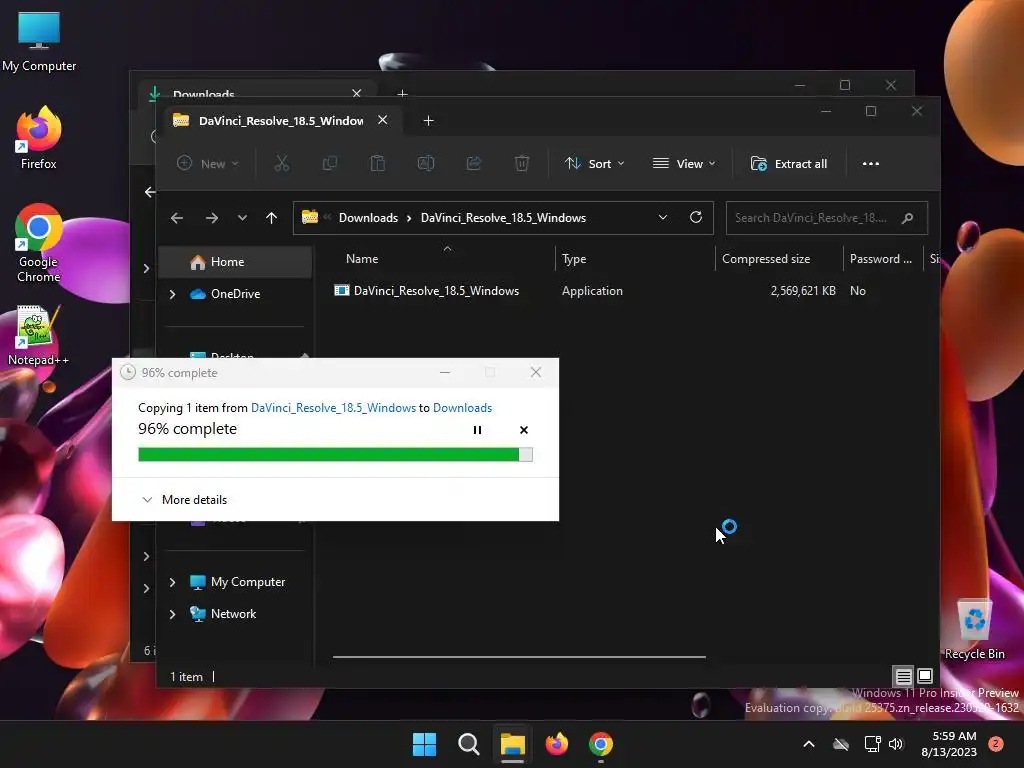This screenshot has height=768, width=1024.
Task: Click the Delete trash icon in toolbar
Action: 522,163
